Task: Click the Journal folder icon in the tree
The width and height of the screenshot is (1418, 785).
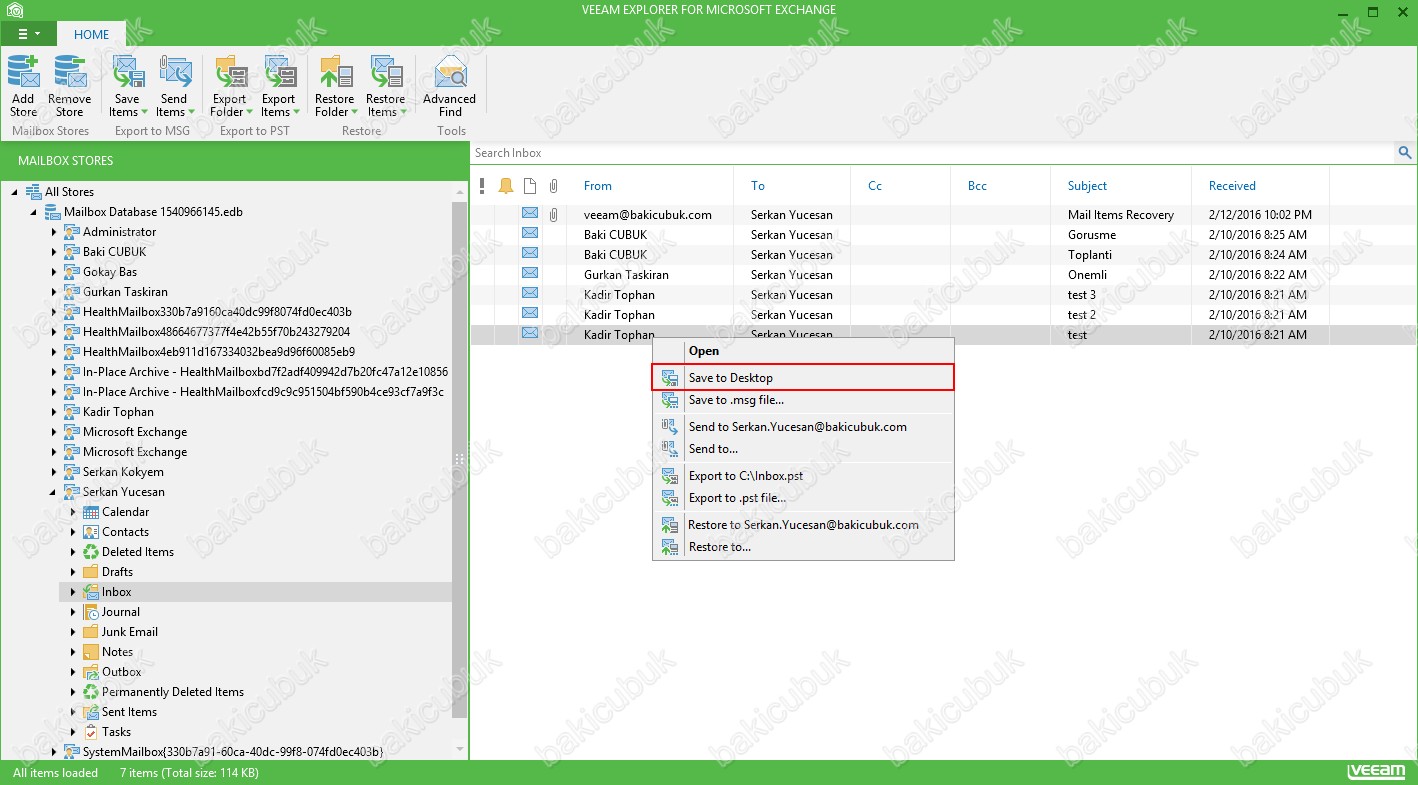Action: tap(91, 612)
